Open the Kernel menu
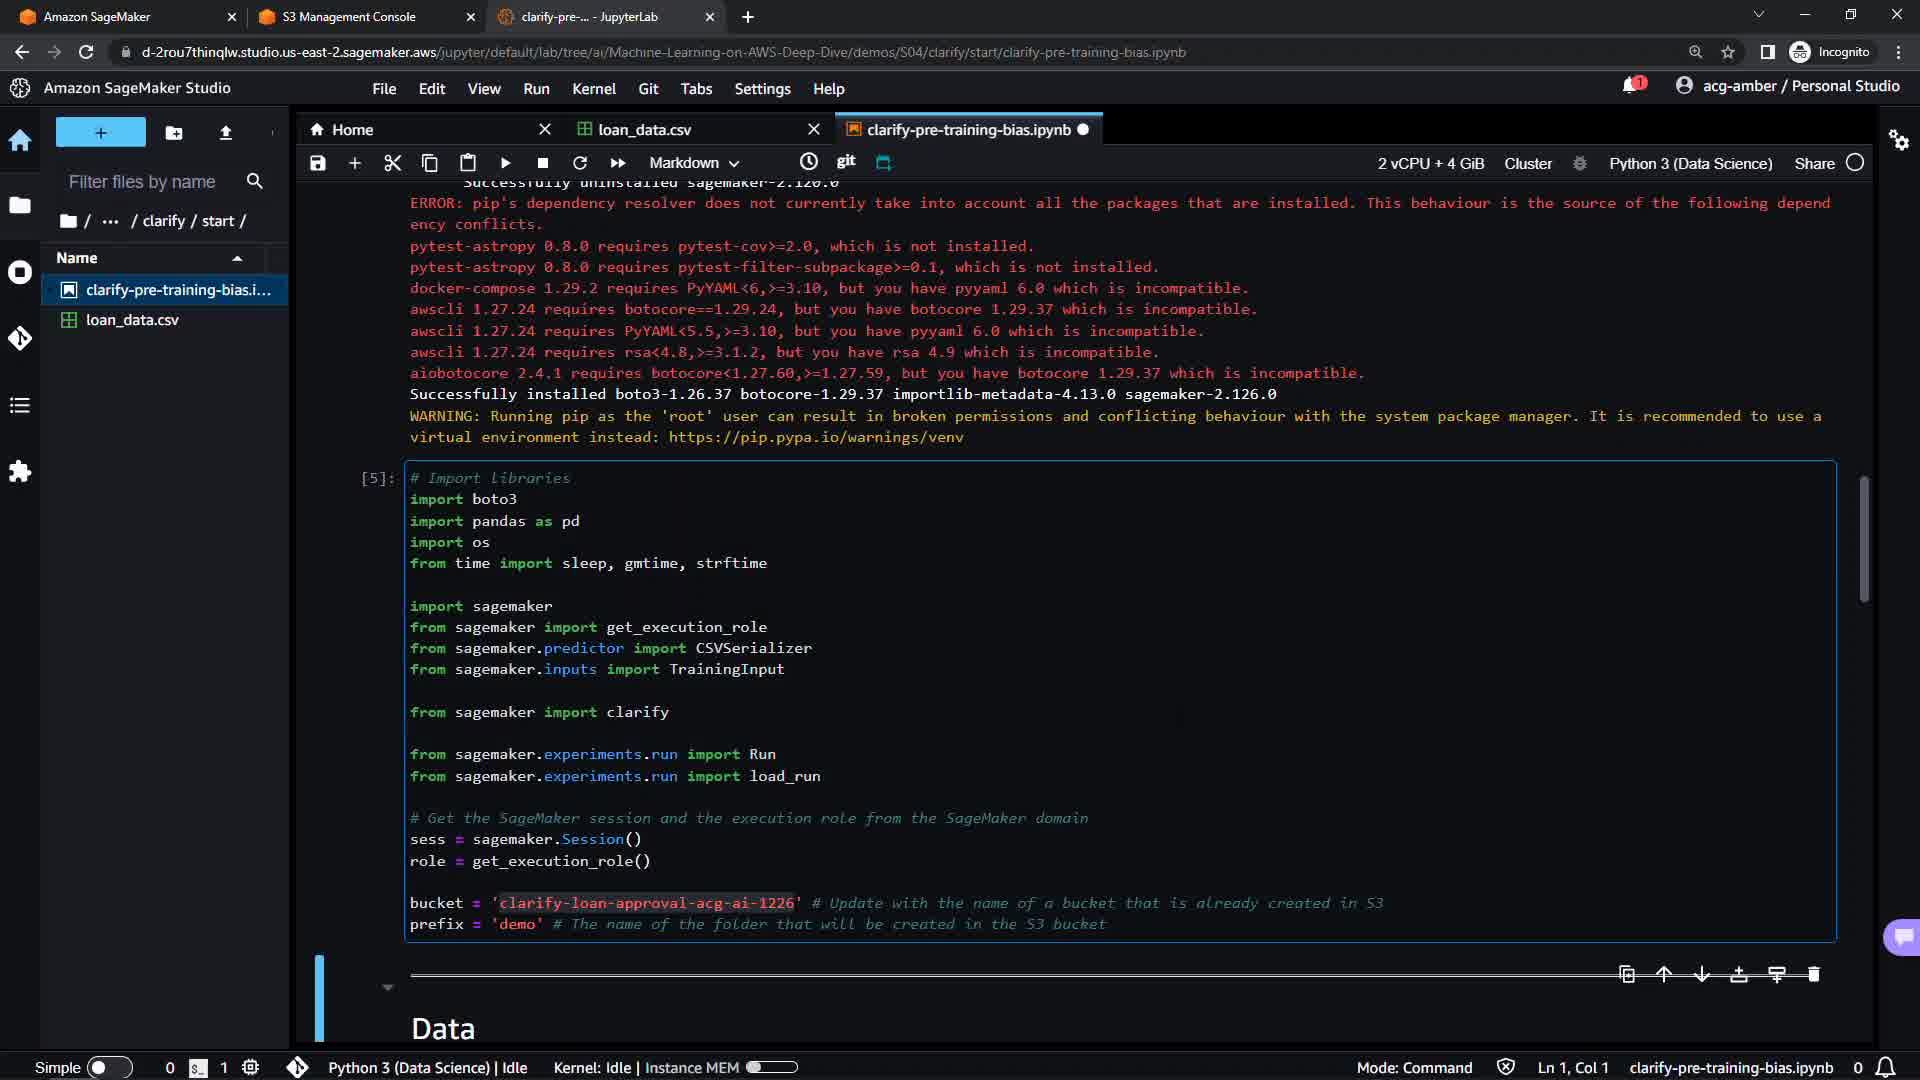 pos(593,89)
